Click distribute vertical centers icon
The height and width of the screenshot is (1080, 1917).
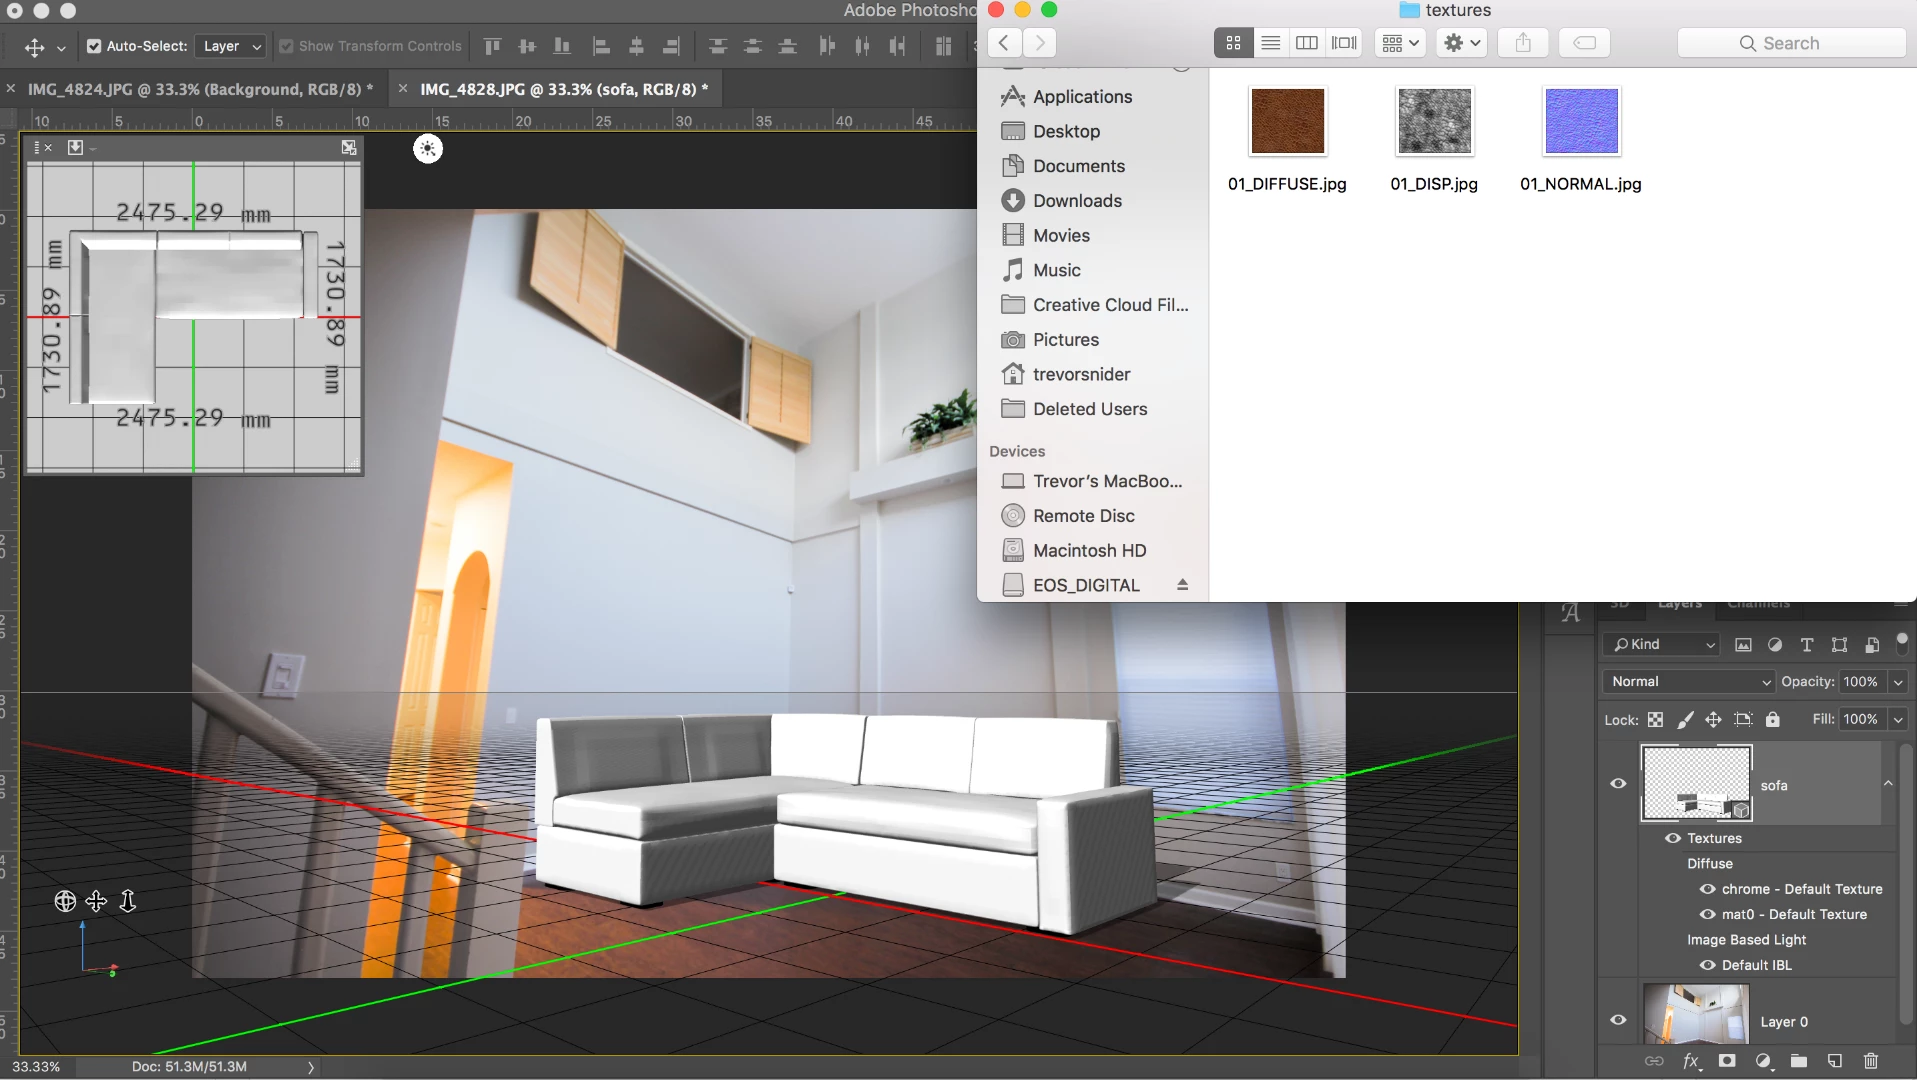point(753,46)
